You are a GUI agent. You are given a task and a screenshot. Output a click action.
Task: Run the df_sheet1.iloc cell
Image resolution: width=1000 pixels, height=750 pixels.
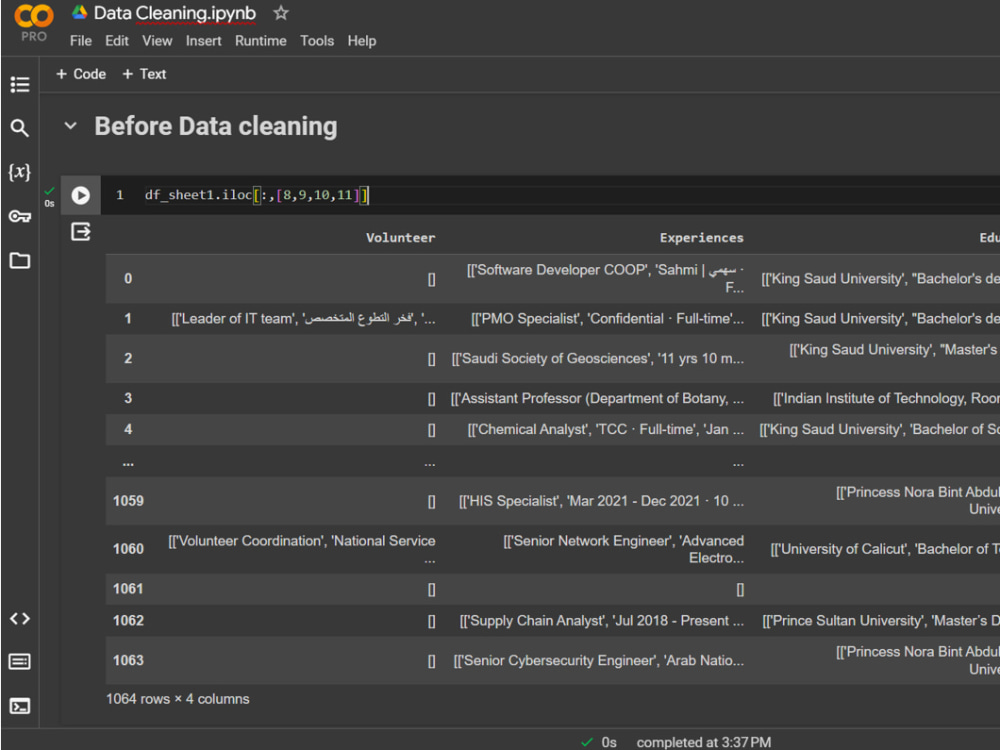[x=80, y=195]
